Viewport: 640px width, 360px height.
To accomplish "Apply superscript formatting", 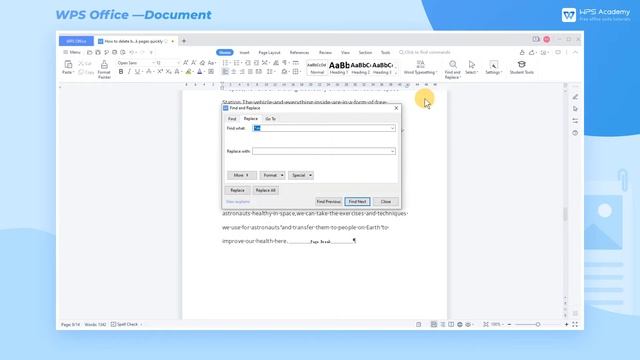I will (160, 72).
